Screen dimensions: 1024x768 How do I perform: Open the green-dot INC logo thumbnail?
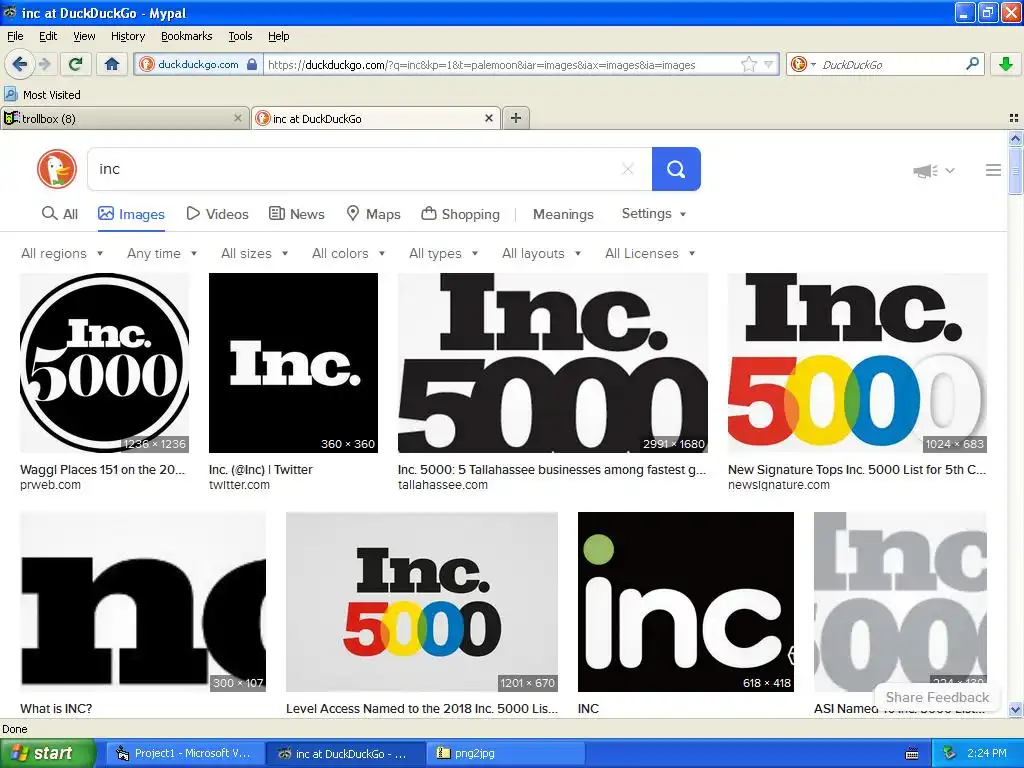pyautogui.click(x=686, y=601)
